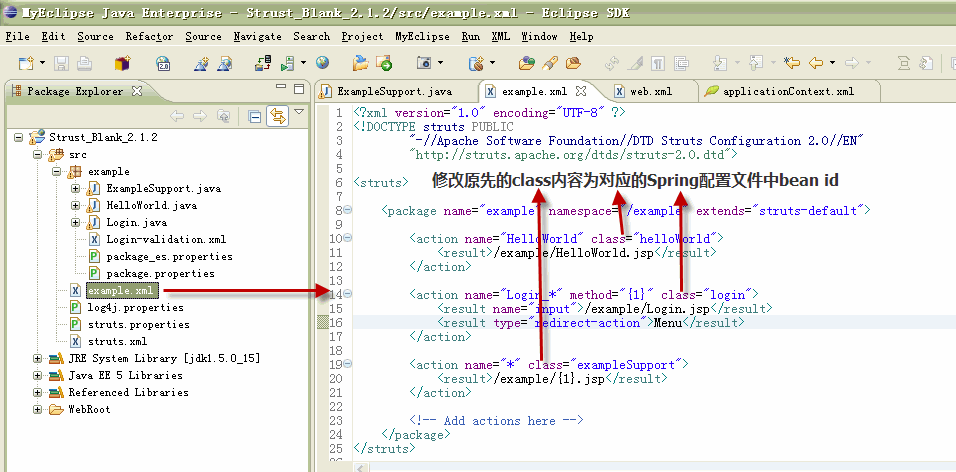Switch to the web.xml editor tab
Screen dimensions: 956x472
point(651,91)
